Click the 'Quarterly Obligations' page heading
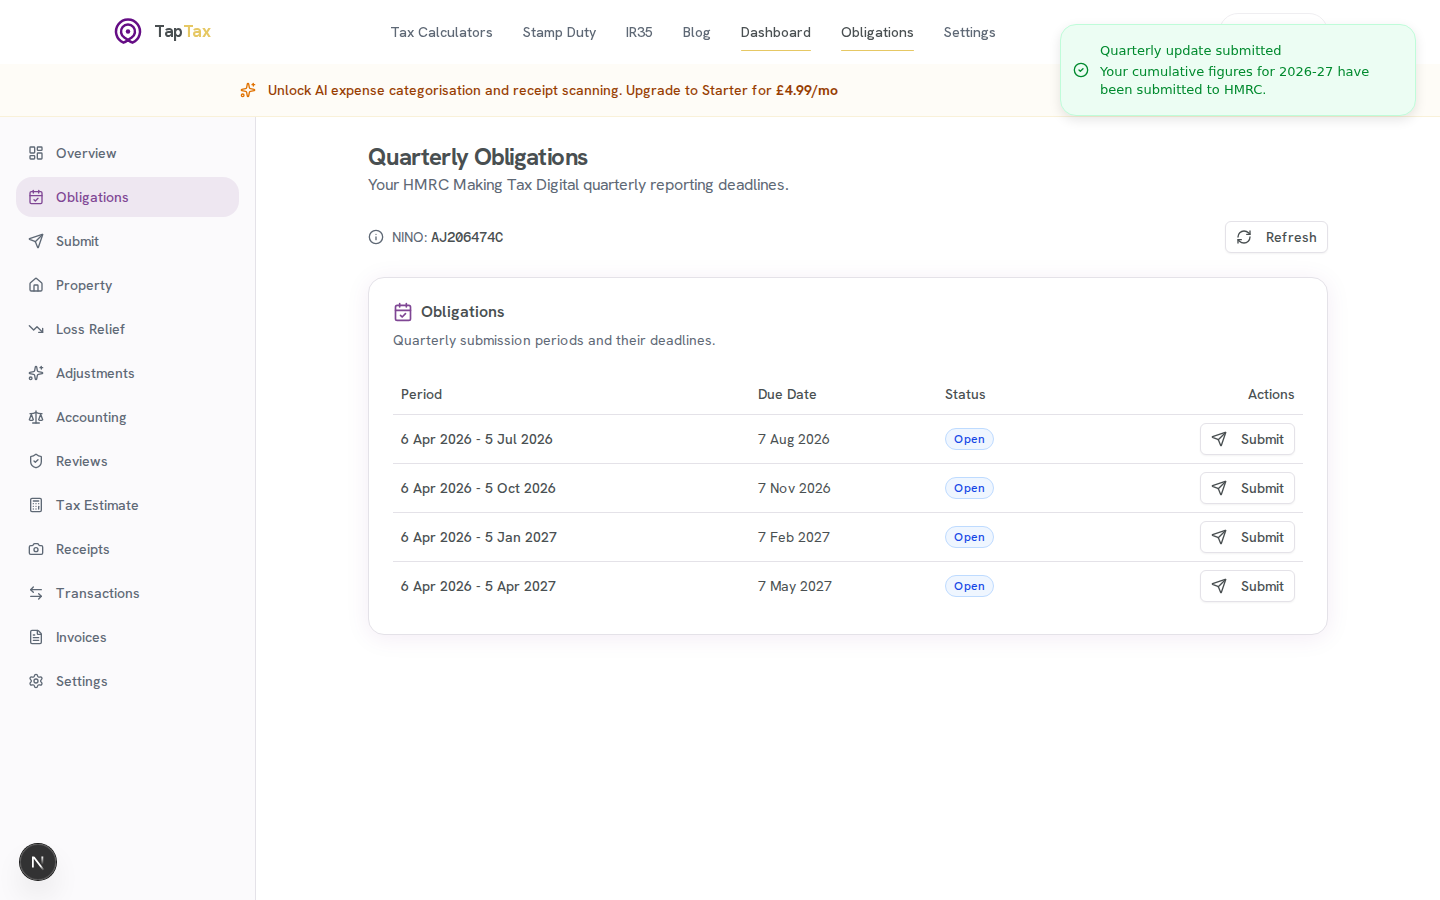Screen dimensions: 1440x900 478,157
